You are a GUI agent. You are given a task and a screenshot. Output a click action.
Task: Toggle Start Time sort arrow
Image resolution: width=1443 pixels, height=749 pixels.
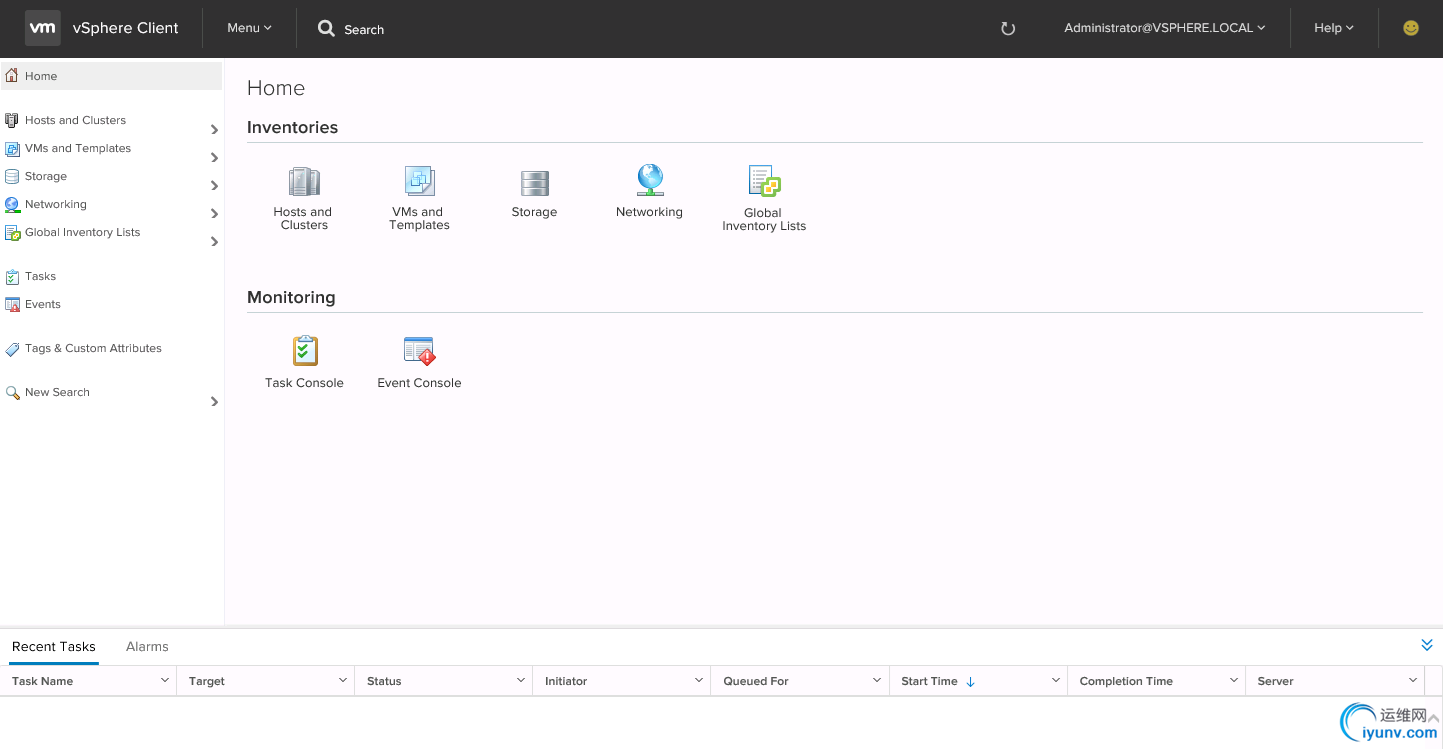click(x=970, y=681)
